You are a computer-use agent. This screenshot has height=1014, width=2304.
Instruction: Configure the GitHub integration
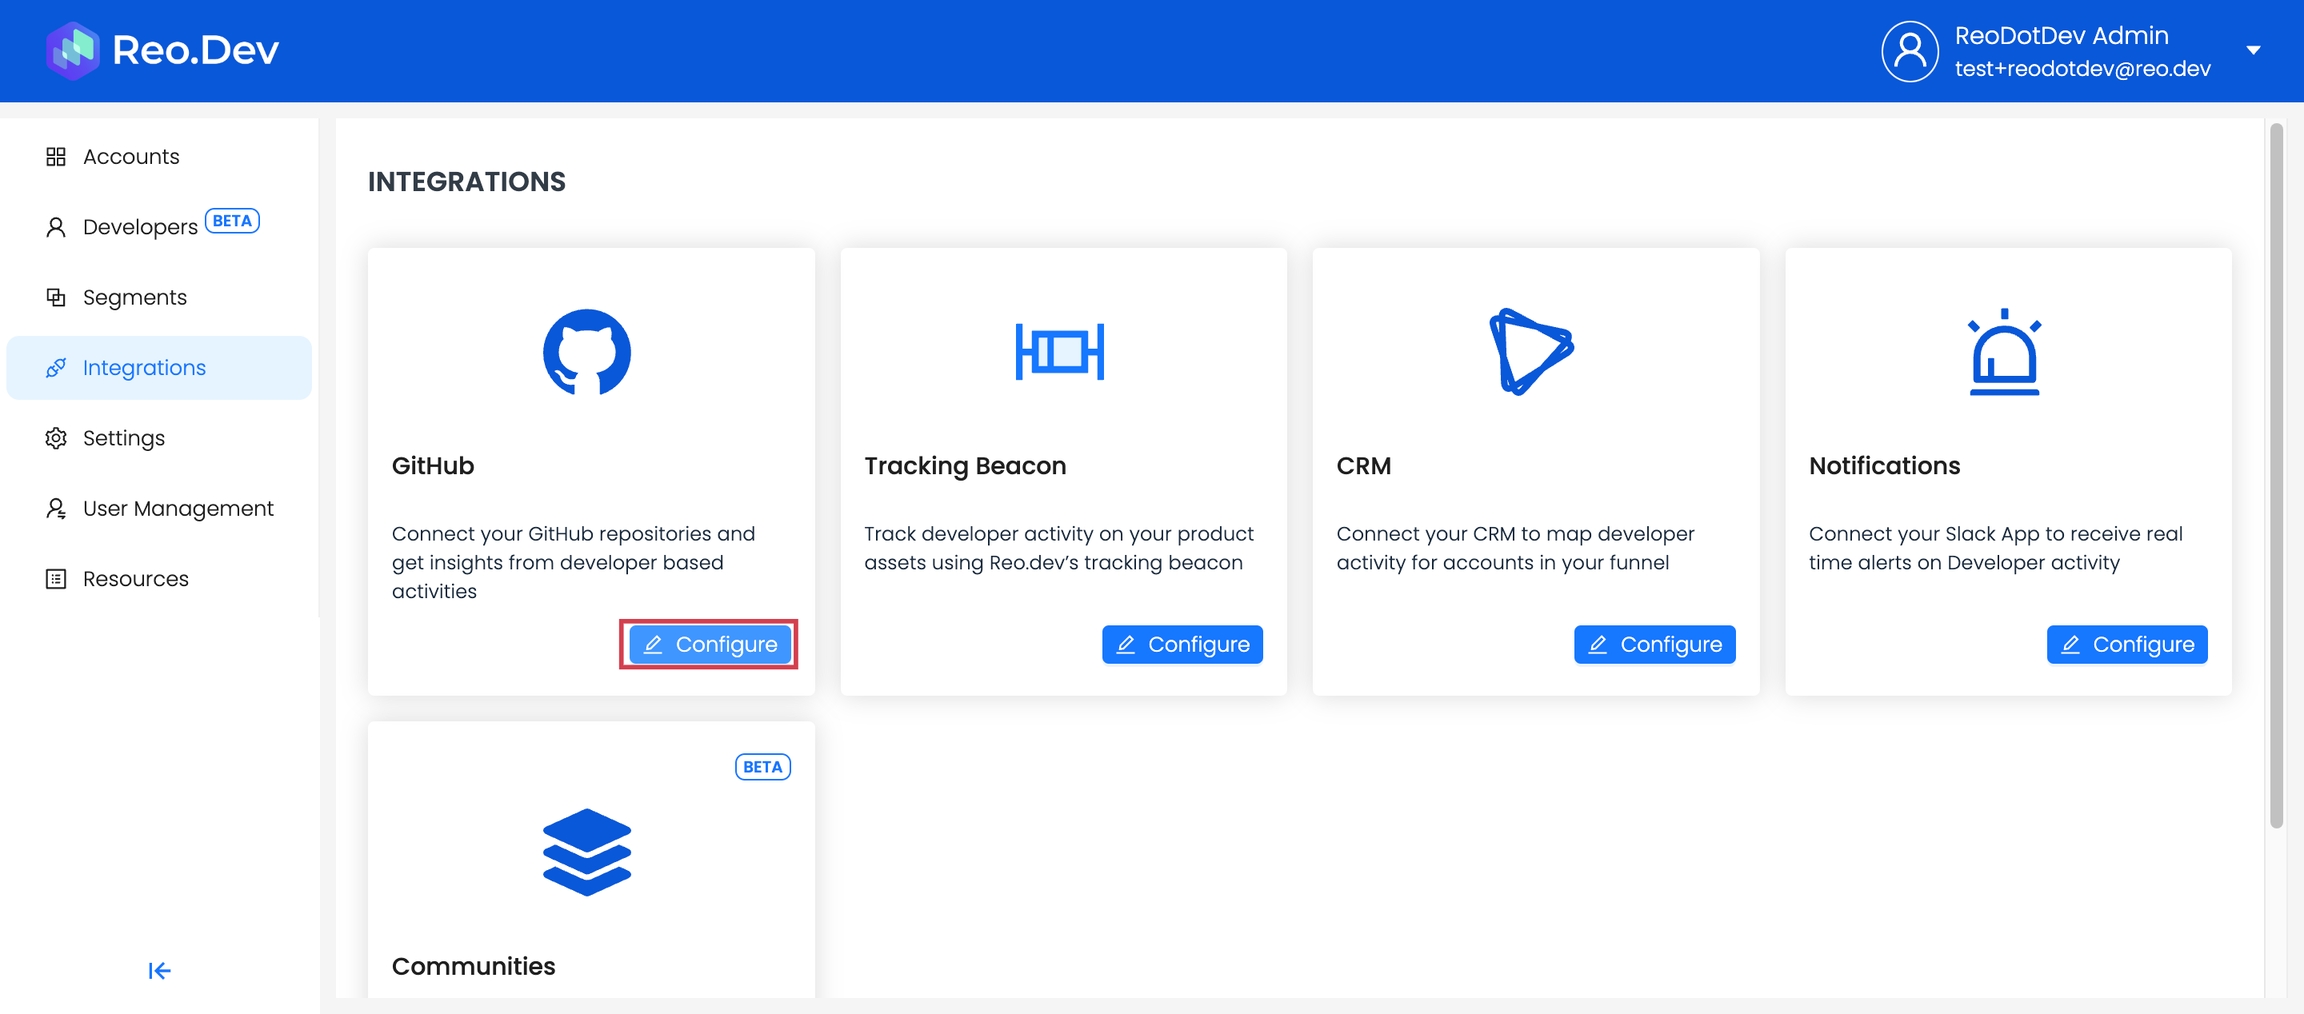709,645
